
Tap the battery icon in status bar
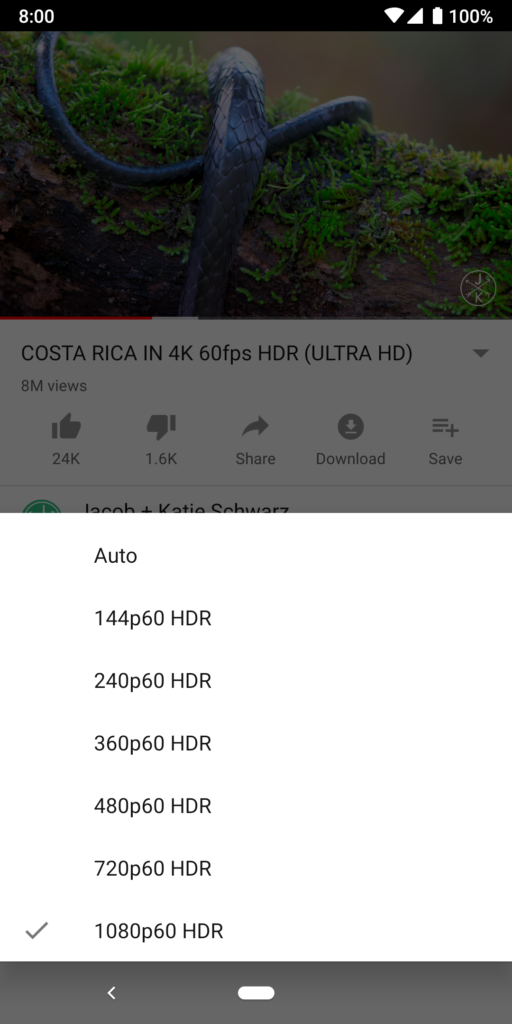click(437, 16)
